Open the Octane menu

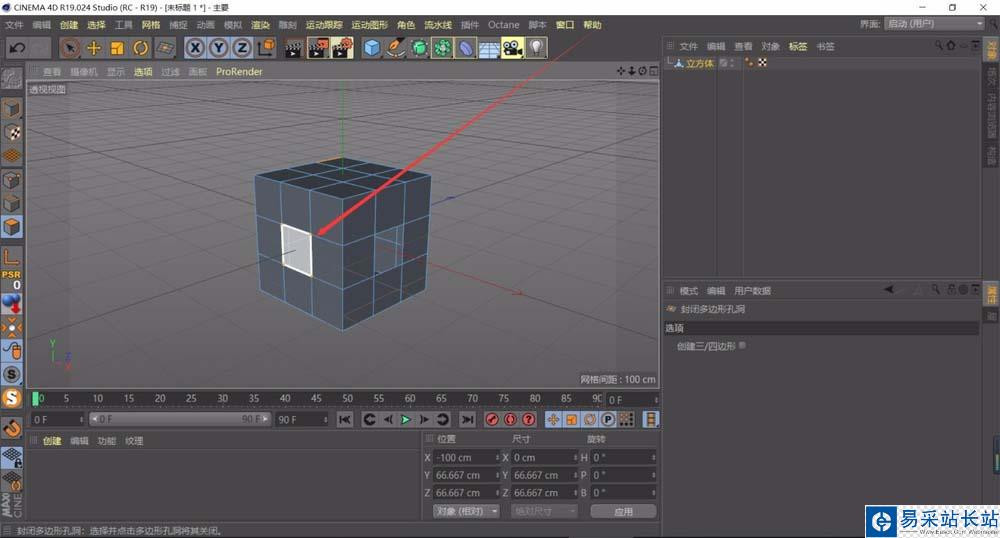[x=504, y=25]
